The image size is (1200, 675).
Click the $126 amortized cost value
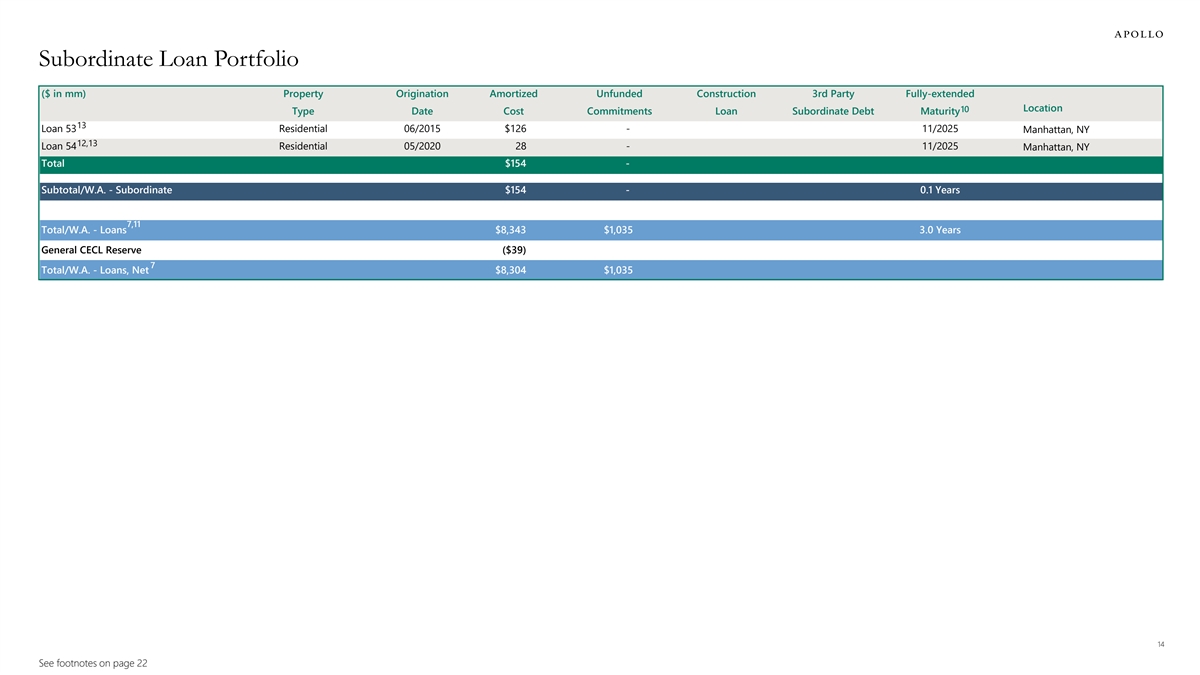[515, 129]
